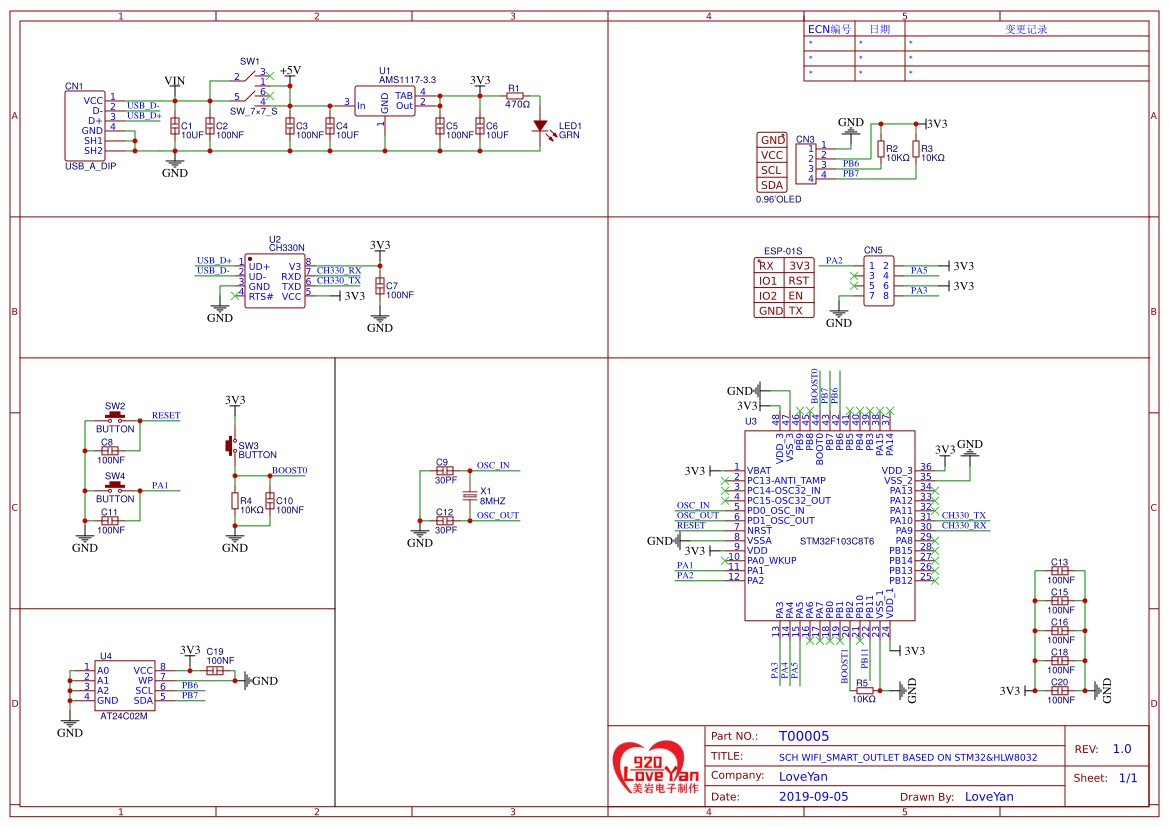Click the SW_7×7_S label
This screenshot has width=1169, height=827.
tap(253, 112)
